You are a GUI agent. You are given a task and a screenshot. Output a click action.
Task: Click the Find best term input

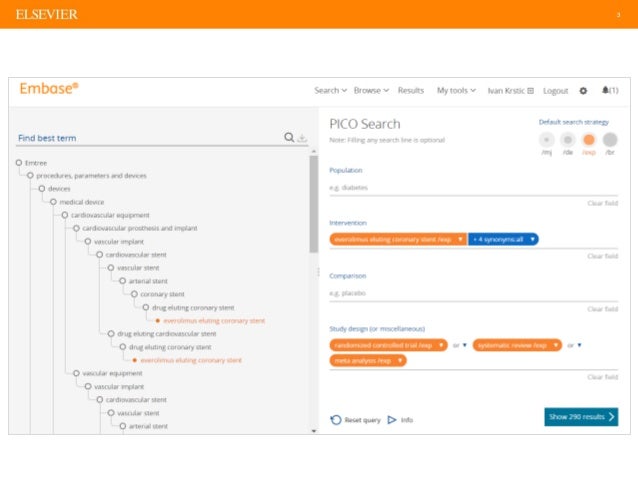tap(149, 138)
